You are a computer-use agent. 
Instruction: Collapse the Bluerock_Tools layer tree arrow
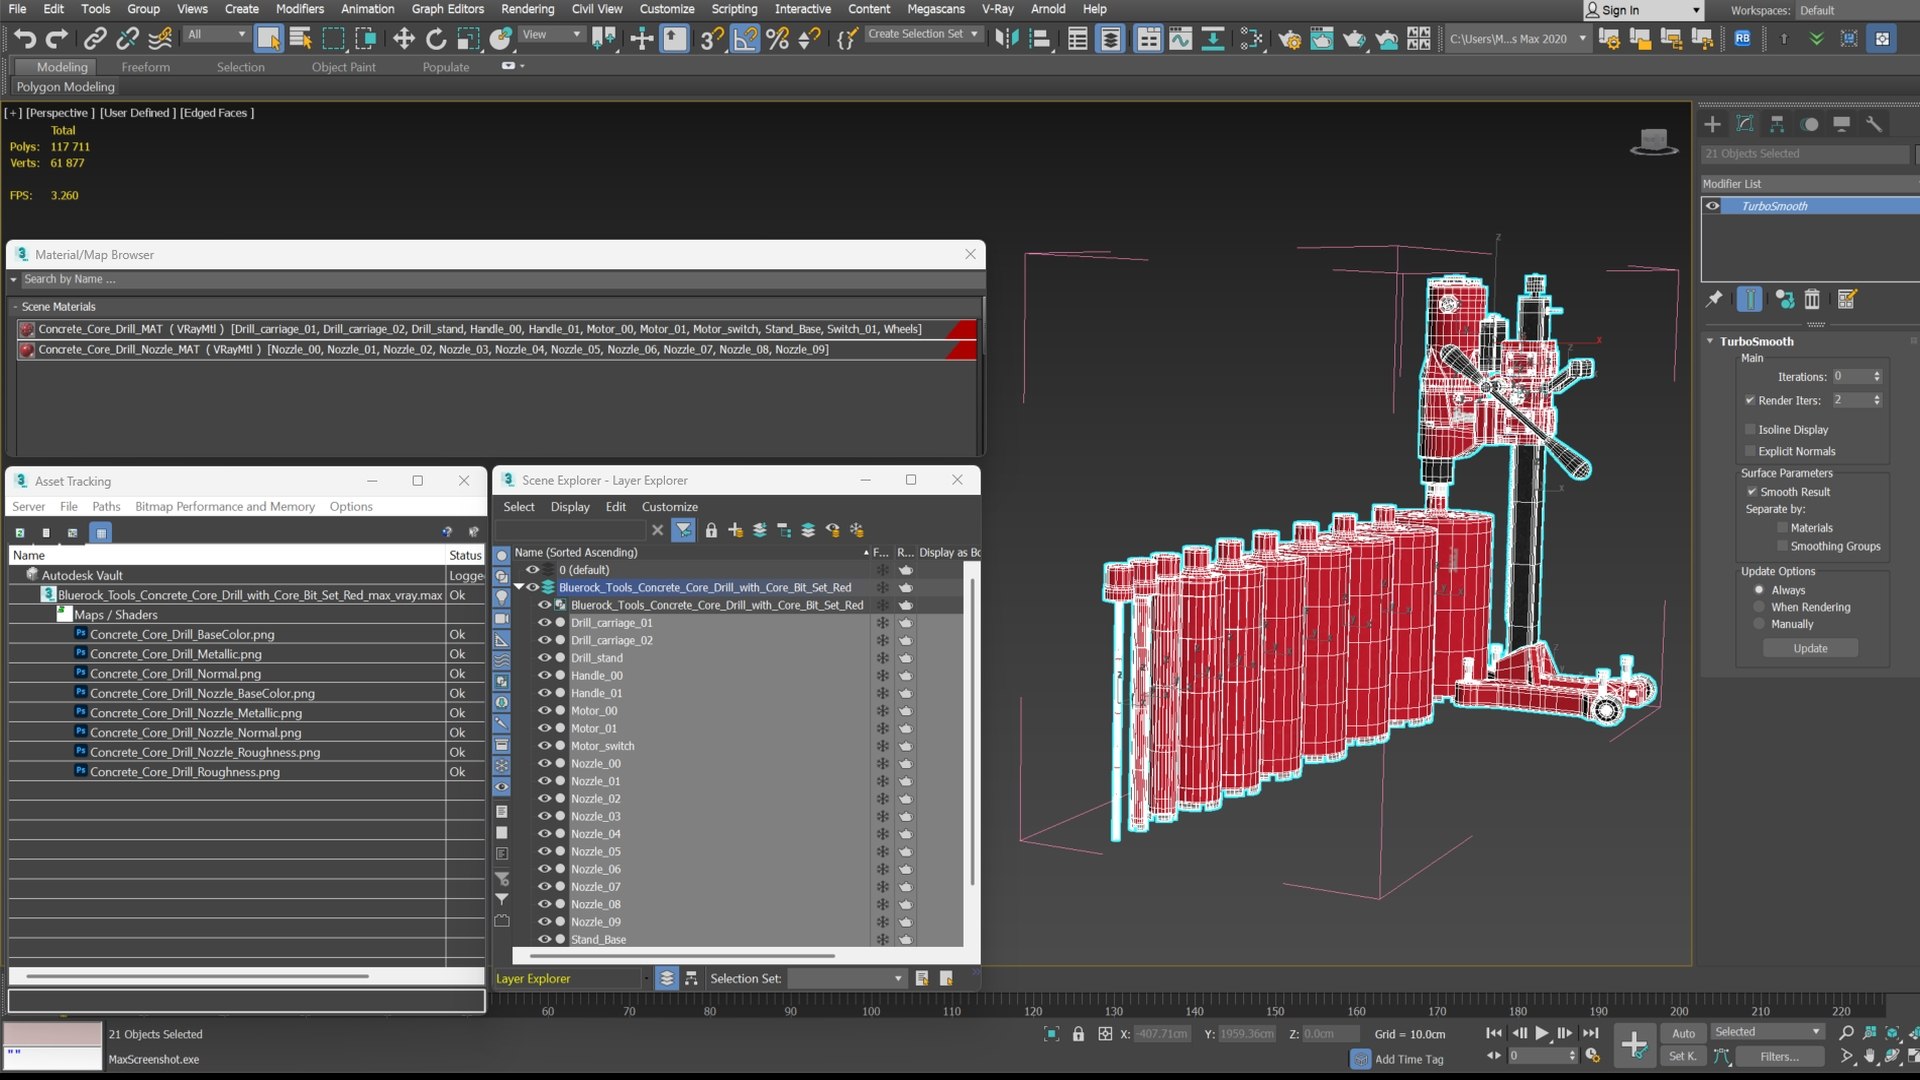click(519, 588)
